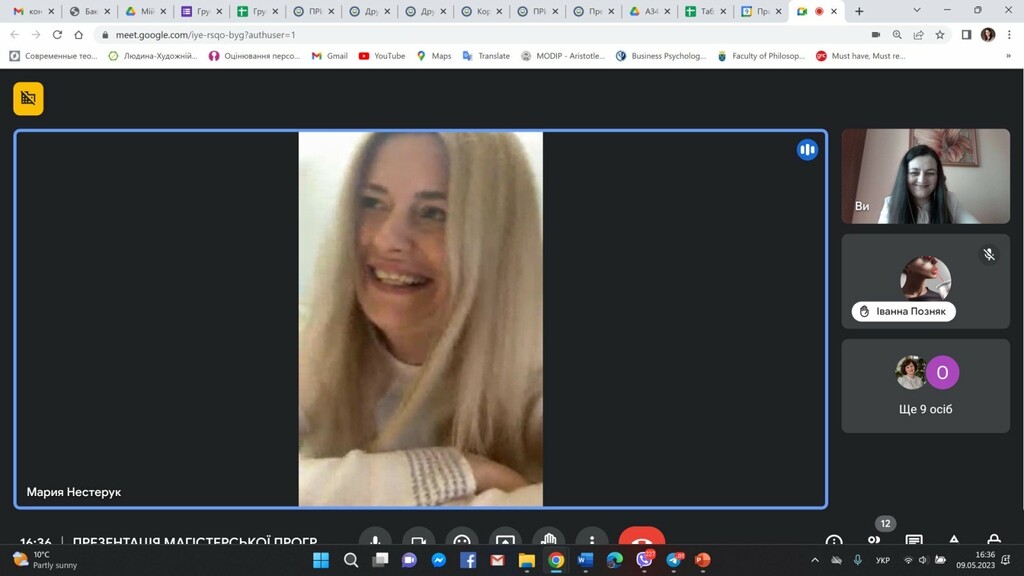Open the YouTube bookmark

pyautogui.click(x=381, y=56)
